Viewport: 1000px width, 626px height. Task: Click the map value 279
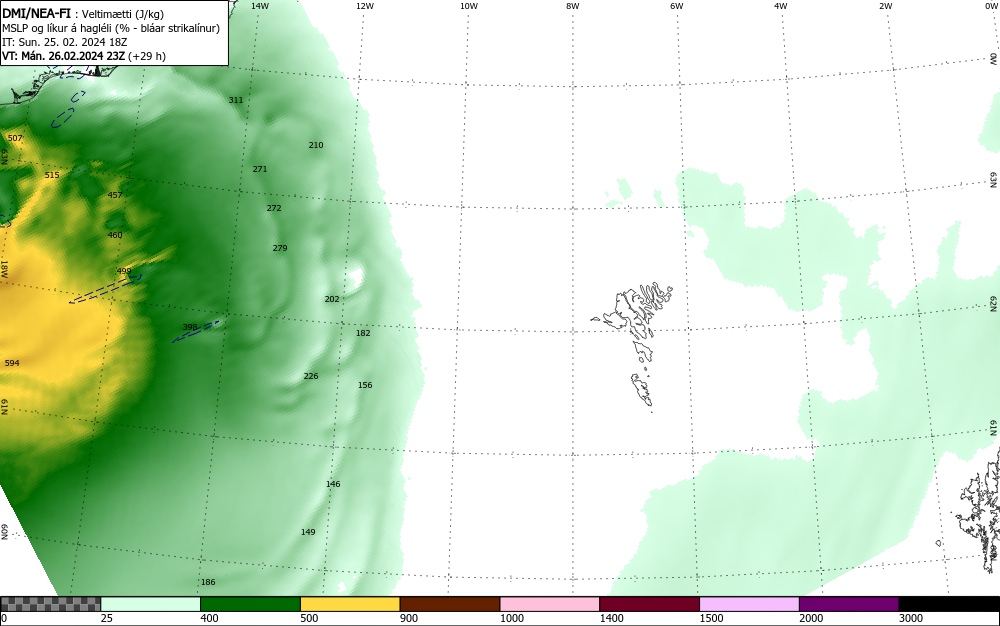[x=279, y=249]
